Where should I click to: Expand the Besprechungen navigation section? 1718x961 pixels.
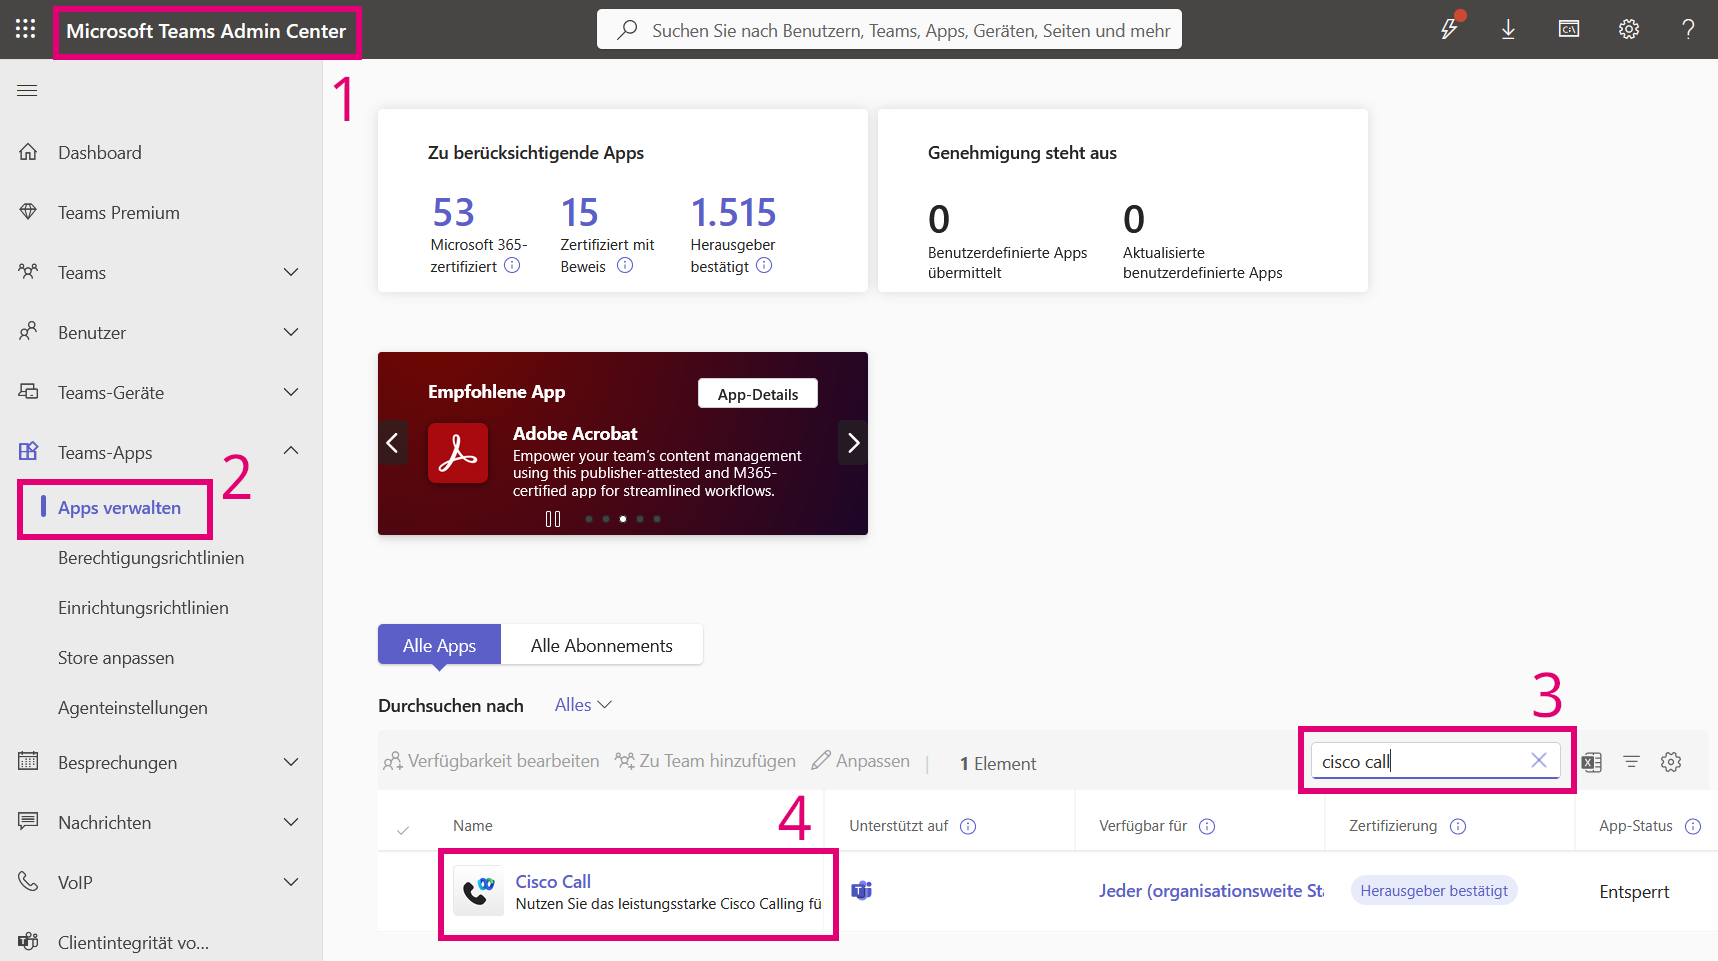pyautogui.click(x=290, y=762)
